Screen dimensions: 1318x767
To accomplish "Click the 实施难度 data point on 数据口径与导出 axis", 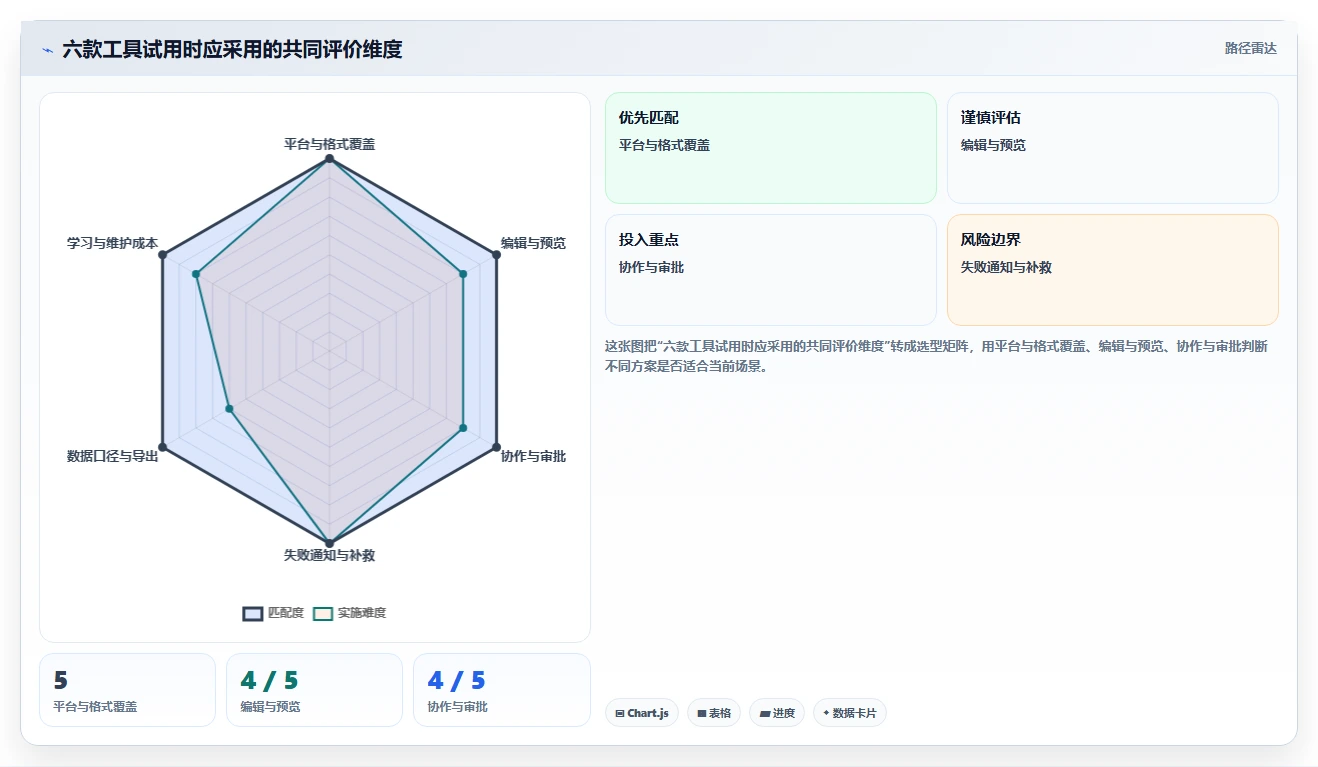I will [x=229, y=408].
